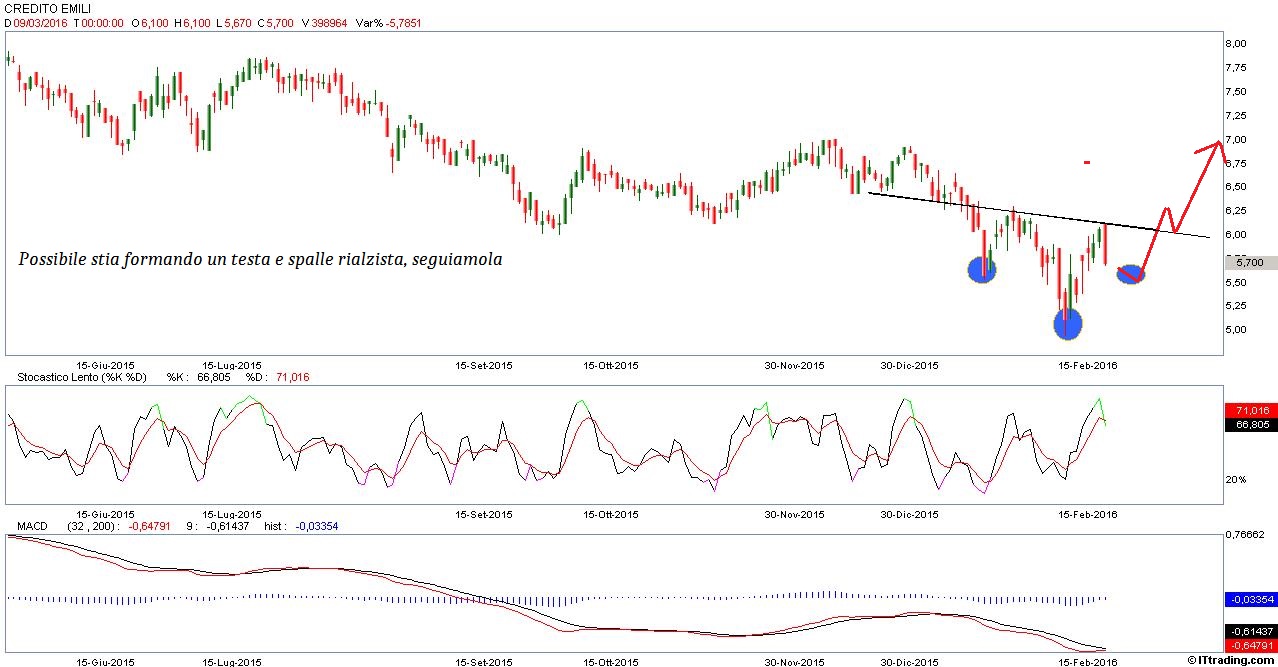Click the red 71,016 stochastic value box

(x=1250, y=411)
